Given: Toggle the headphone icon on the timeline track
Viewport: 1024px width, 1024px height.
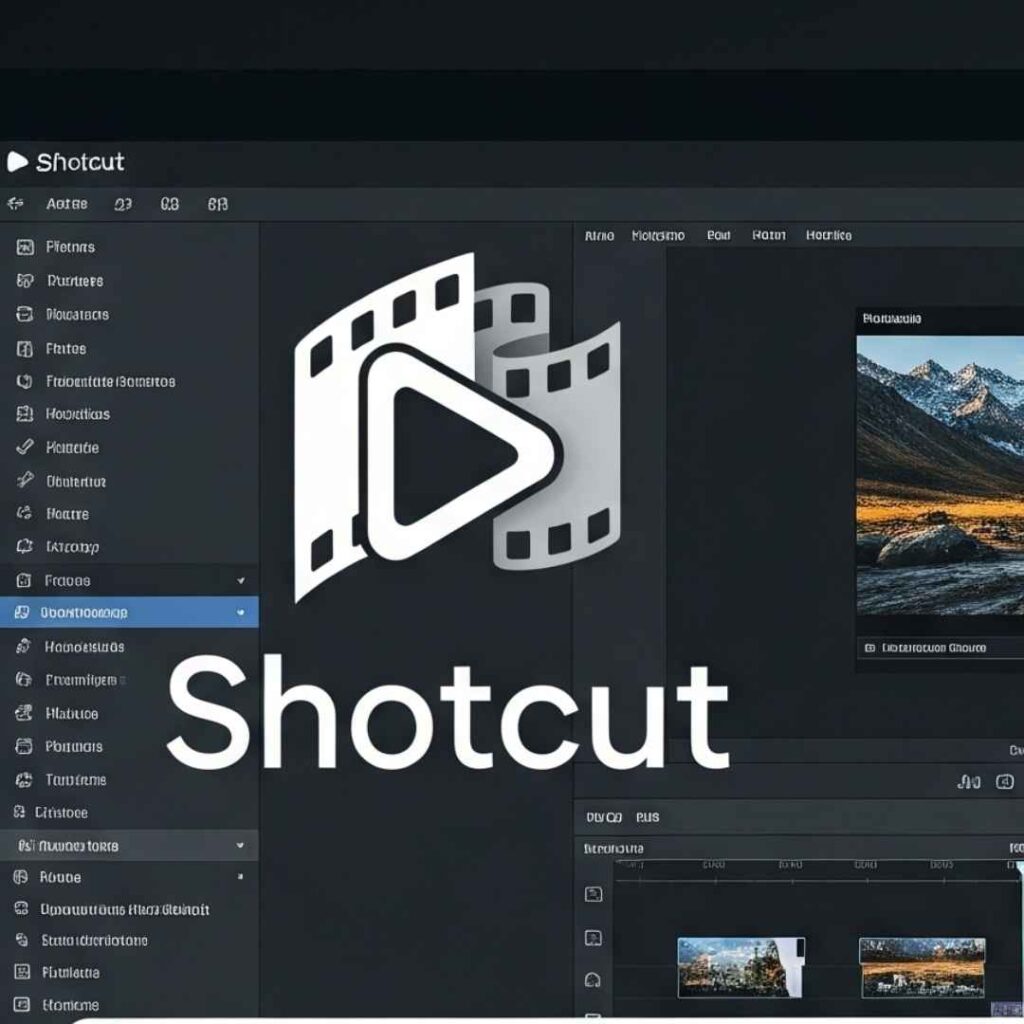Looking at the screenshot, I should (x=593, y=980).
